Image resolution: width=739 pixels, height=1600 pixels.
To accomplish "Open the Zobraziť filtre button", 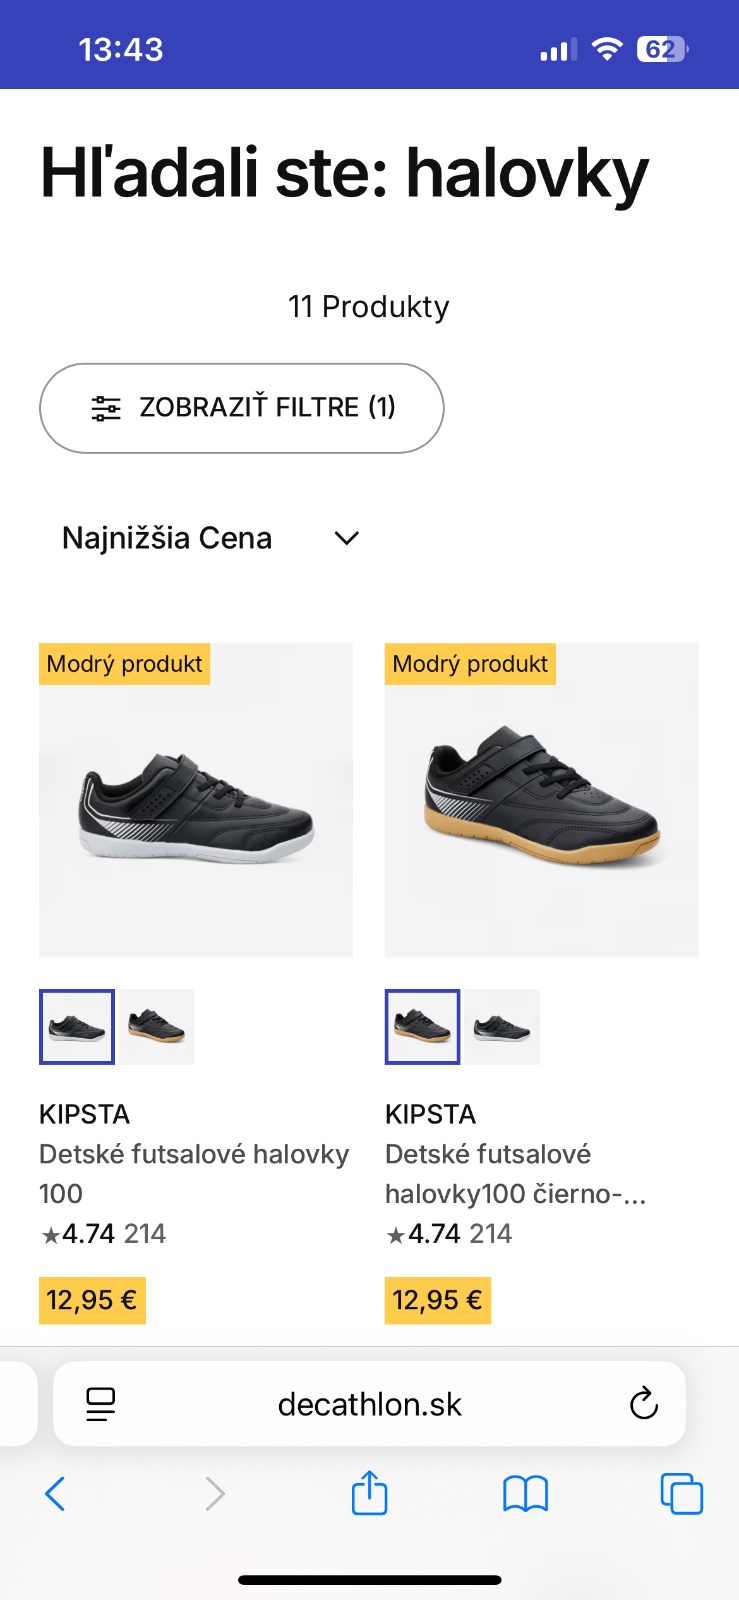I will pos(242,408).
